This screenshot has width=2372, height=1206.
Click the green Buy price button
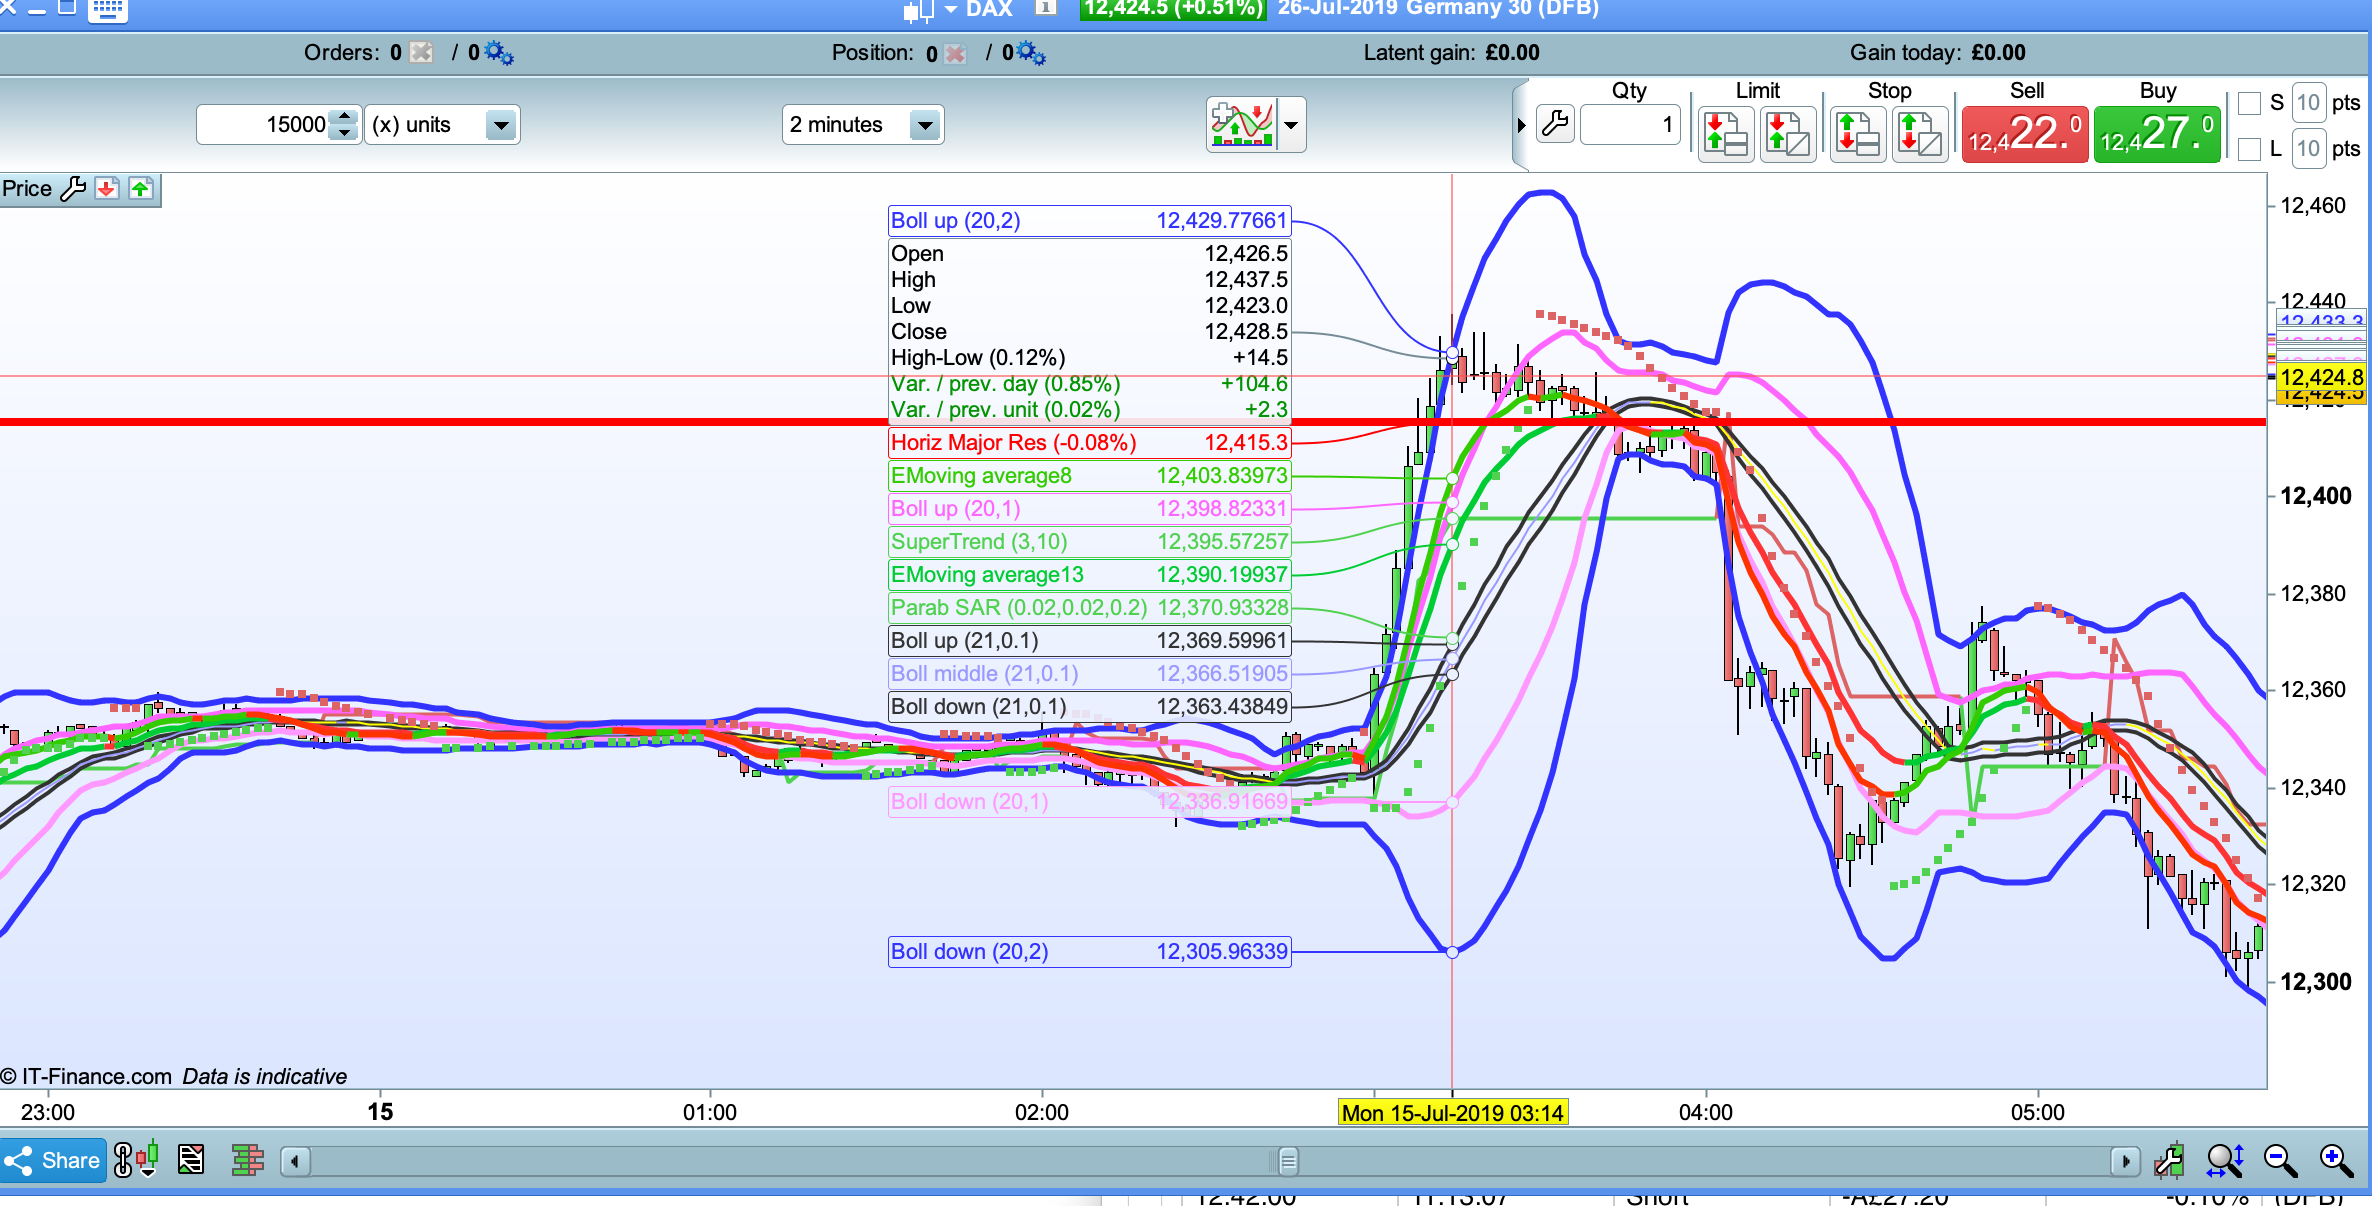pos(2157,134)
